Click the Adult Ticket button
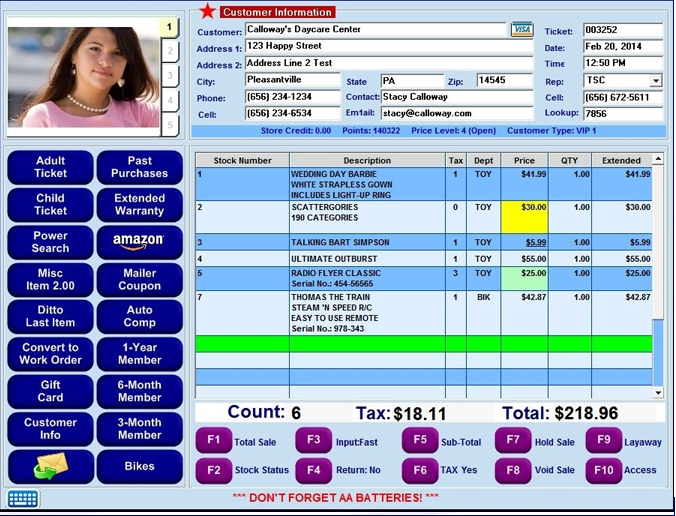 click(50, 167)
